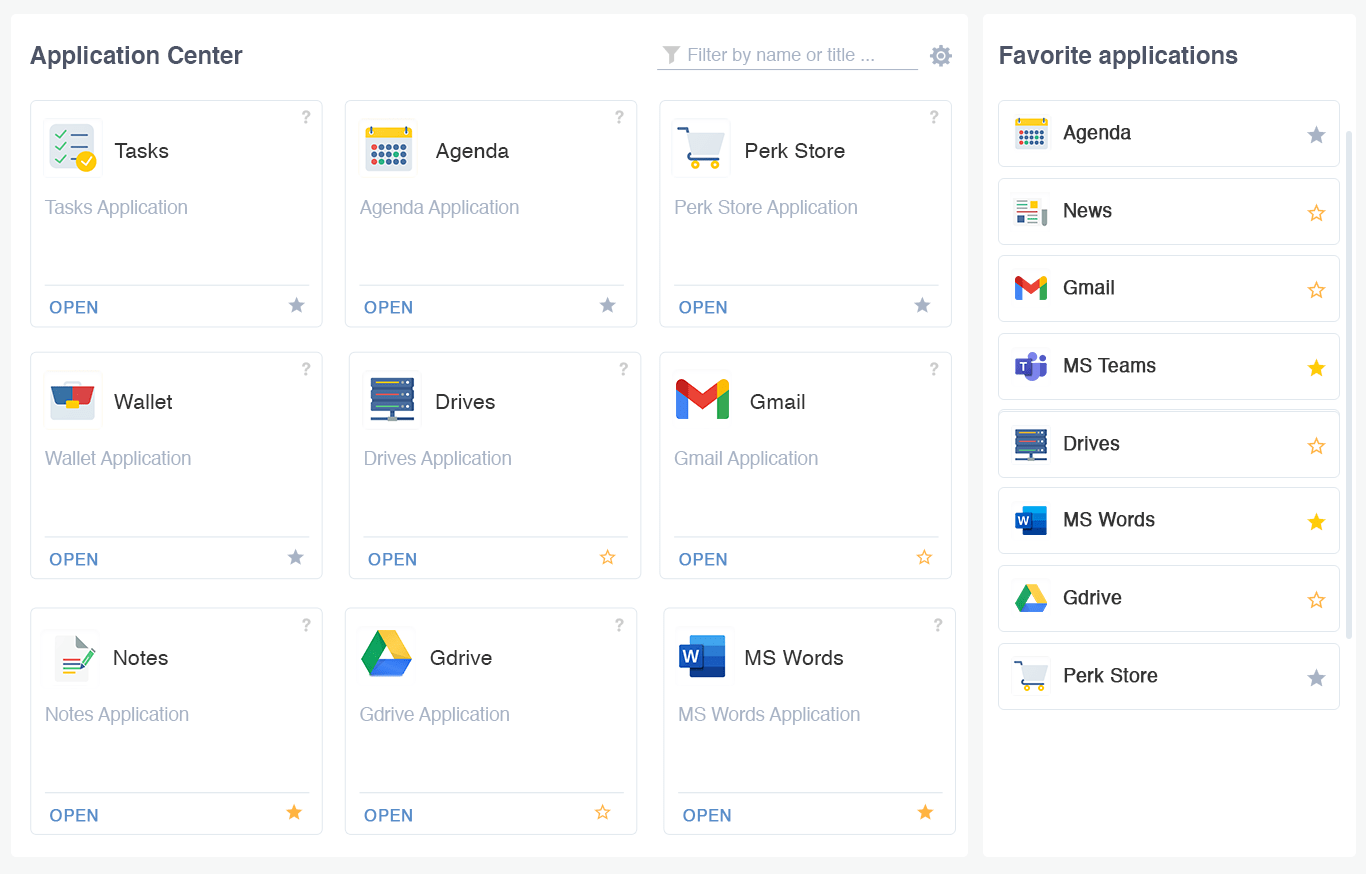This screenshot has width=1366, height=874.
Task: Open the Tasks application
Action: [74, 307]
